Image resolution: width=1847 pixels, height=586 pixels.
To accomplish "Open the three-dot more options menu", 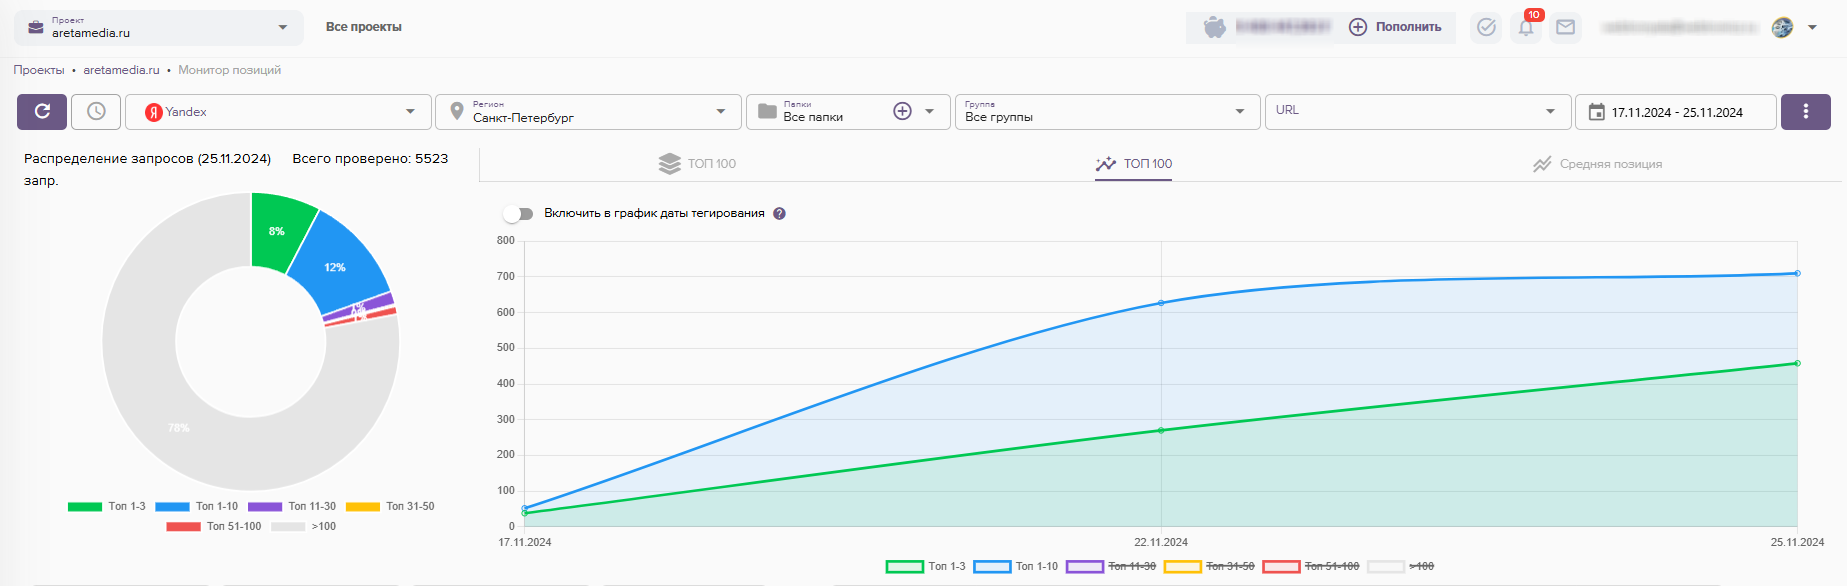I will click(1805, 112).
